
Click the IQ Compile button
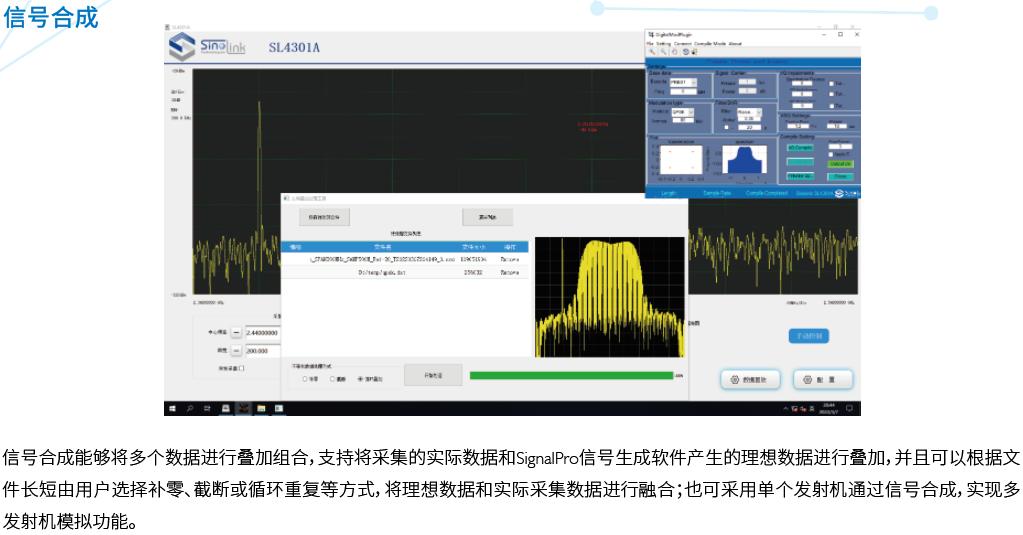[x=800, y=147]
